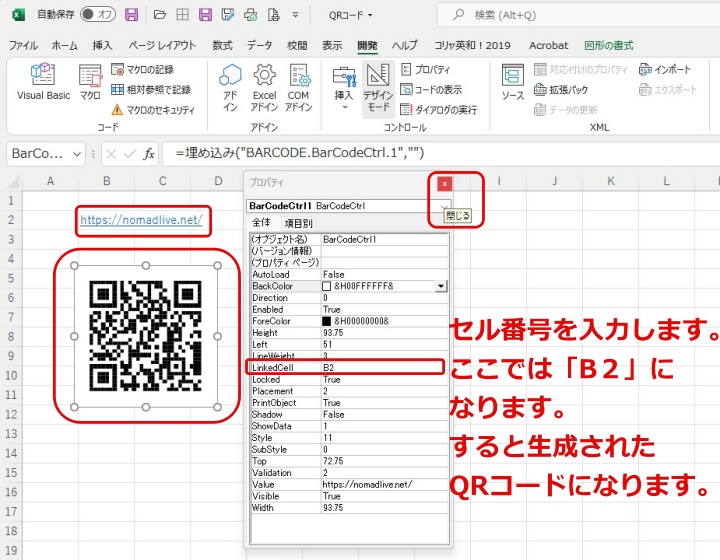Click Run Dialog (ダイアログの実行)

[439, 110]
